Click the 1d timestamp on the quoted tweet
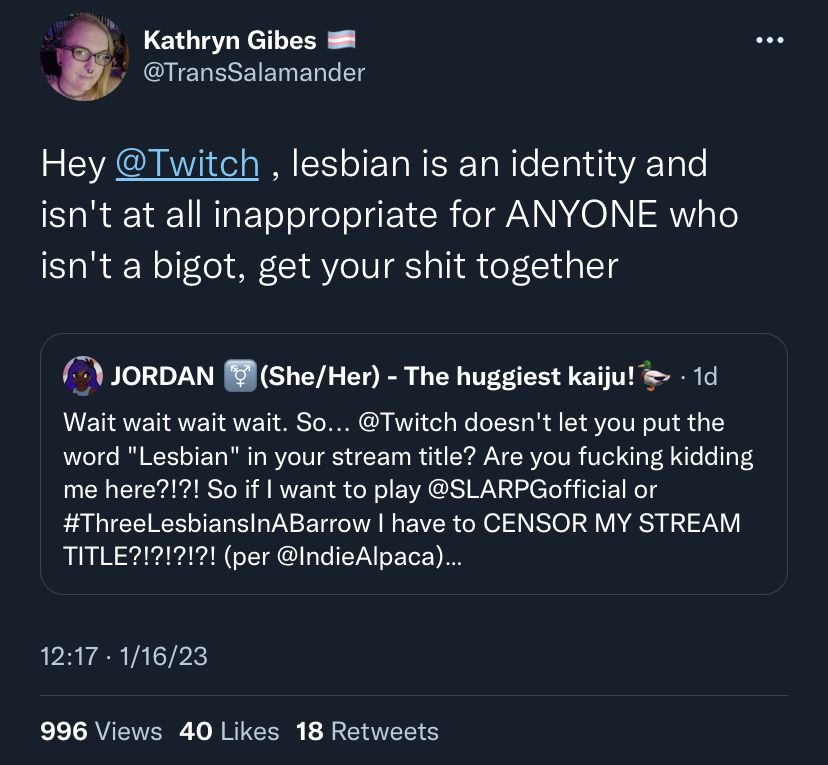The width and height of the screenshot is (828, 765). coord(705,376)
